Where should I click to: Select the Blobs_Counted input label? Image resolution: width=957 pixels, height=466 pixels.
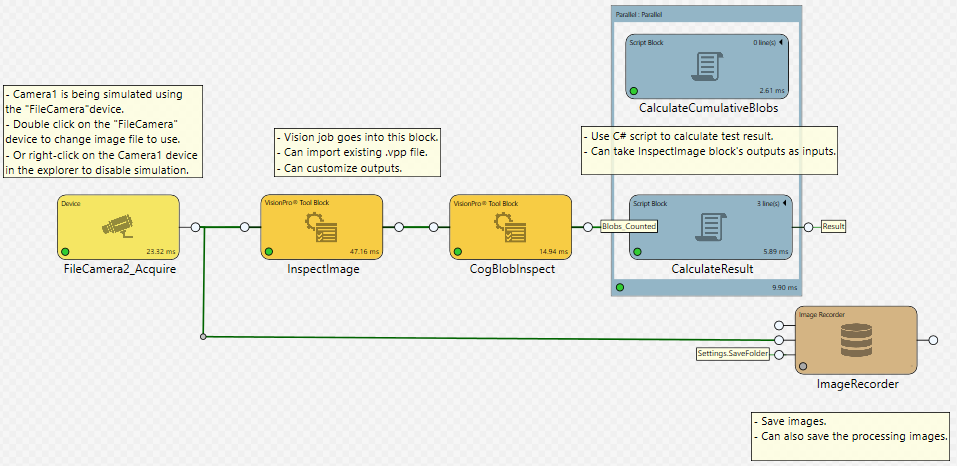(628, 227)
